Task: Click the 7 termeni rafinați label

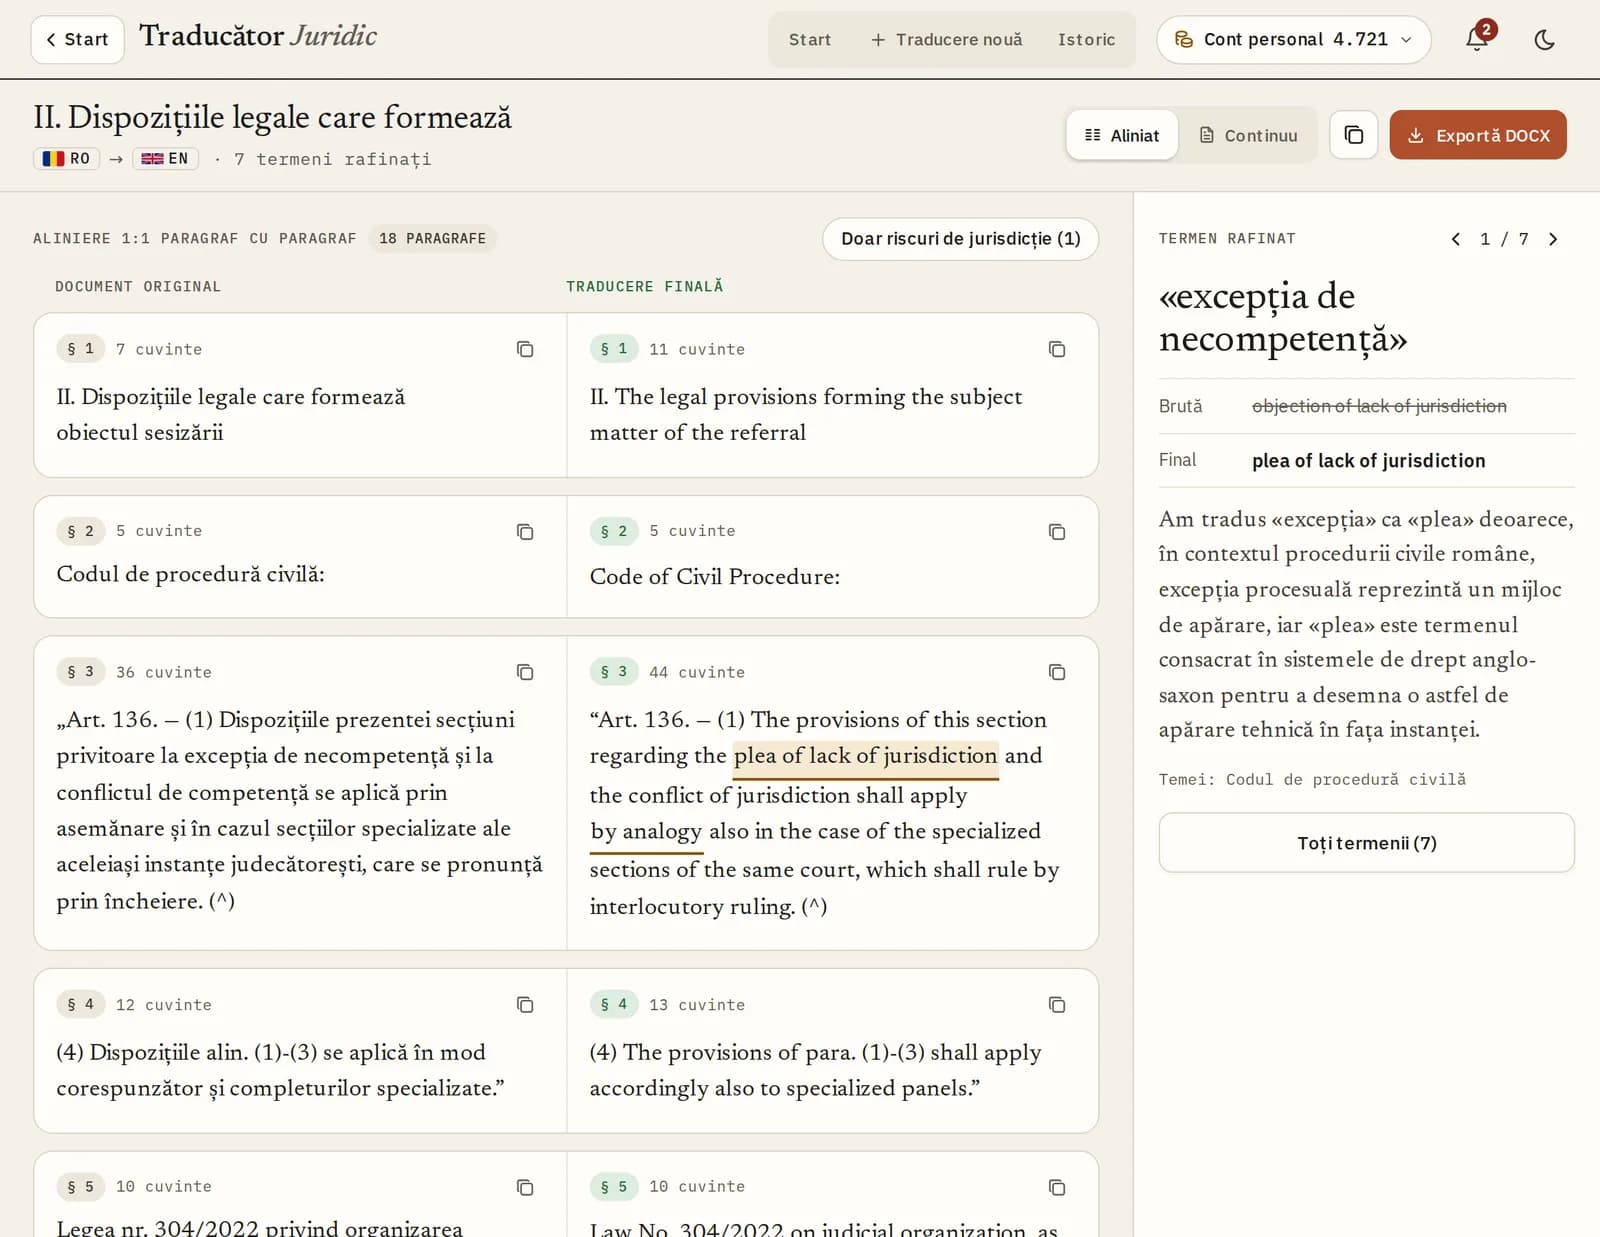Action: pyautogui.click(x=333, y=159)
